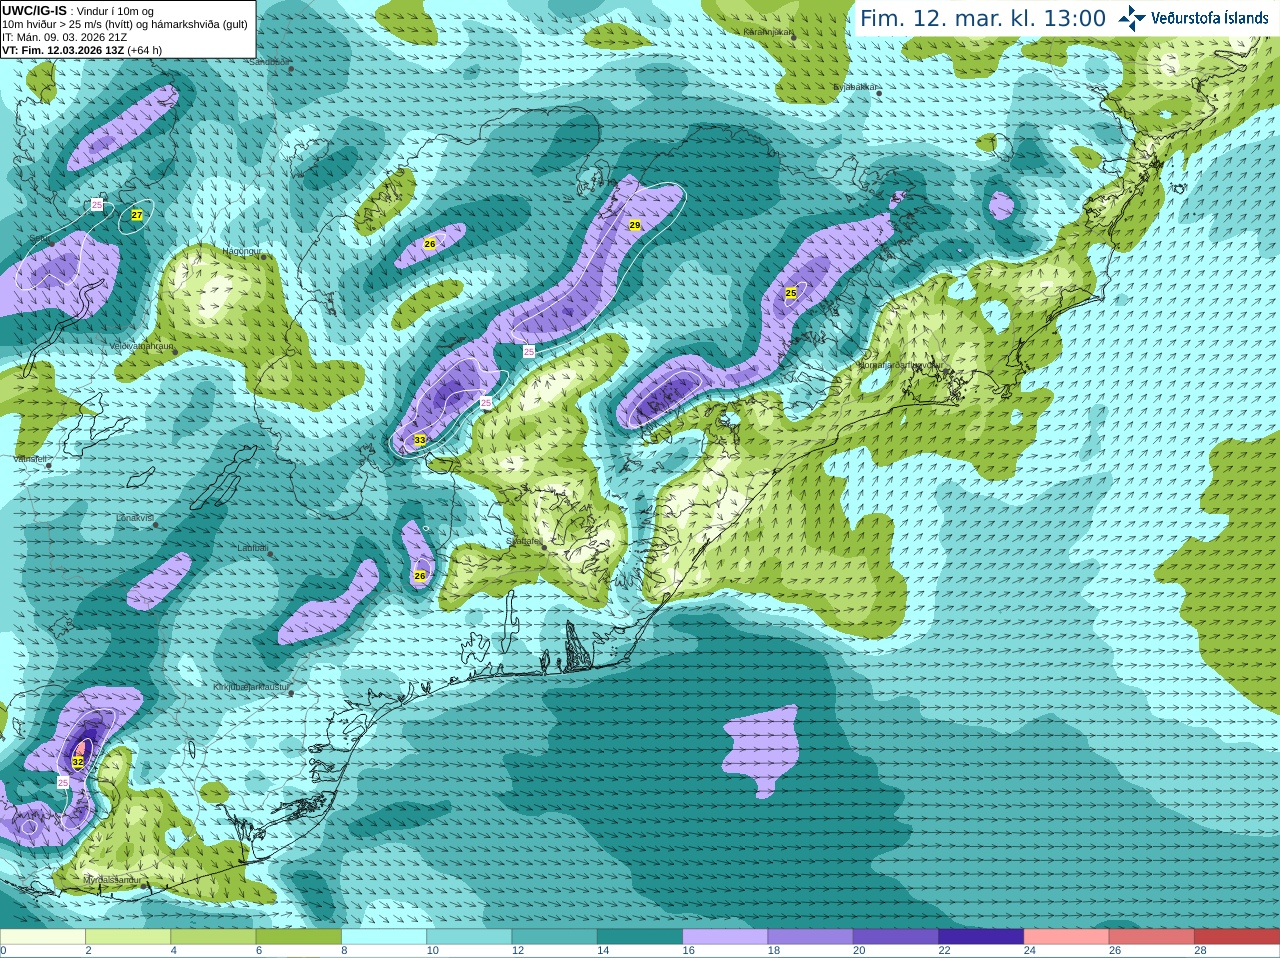The height and width of the screenshot is (958, 1280).
Task: Select the forecast time heading Fim. 12. mar. kl. 13:00
Action: 983,19
